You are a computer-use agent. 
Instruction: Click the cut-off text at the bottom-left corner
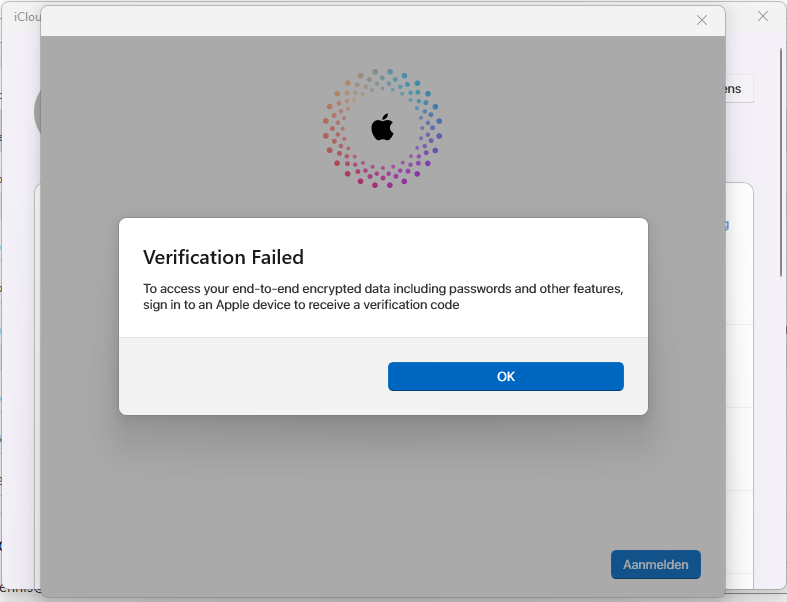(20, 588)
